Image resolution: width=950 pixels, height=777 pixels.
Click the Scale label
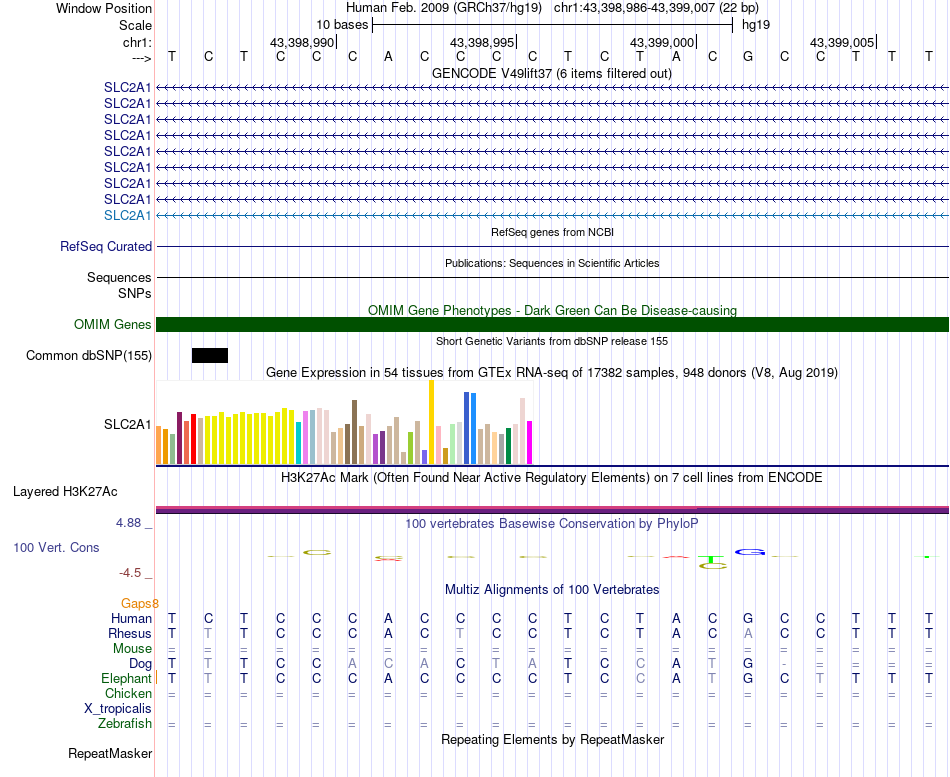(135, 25)
